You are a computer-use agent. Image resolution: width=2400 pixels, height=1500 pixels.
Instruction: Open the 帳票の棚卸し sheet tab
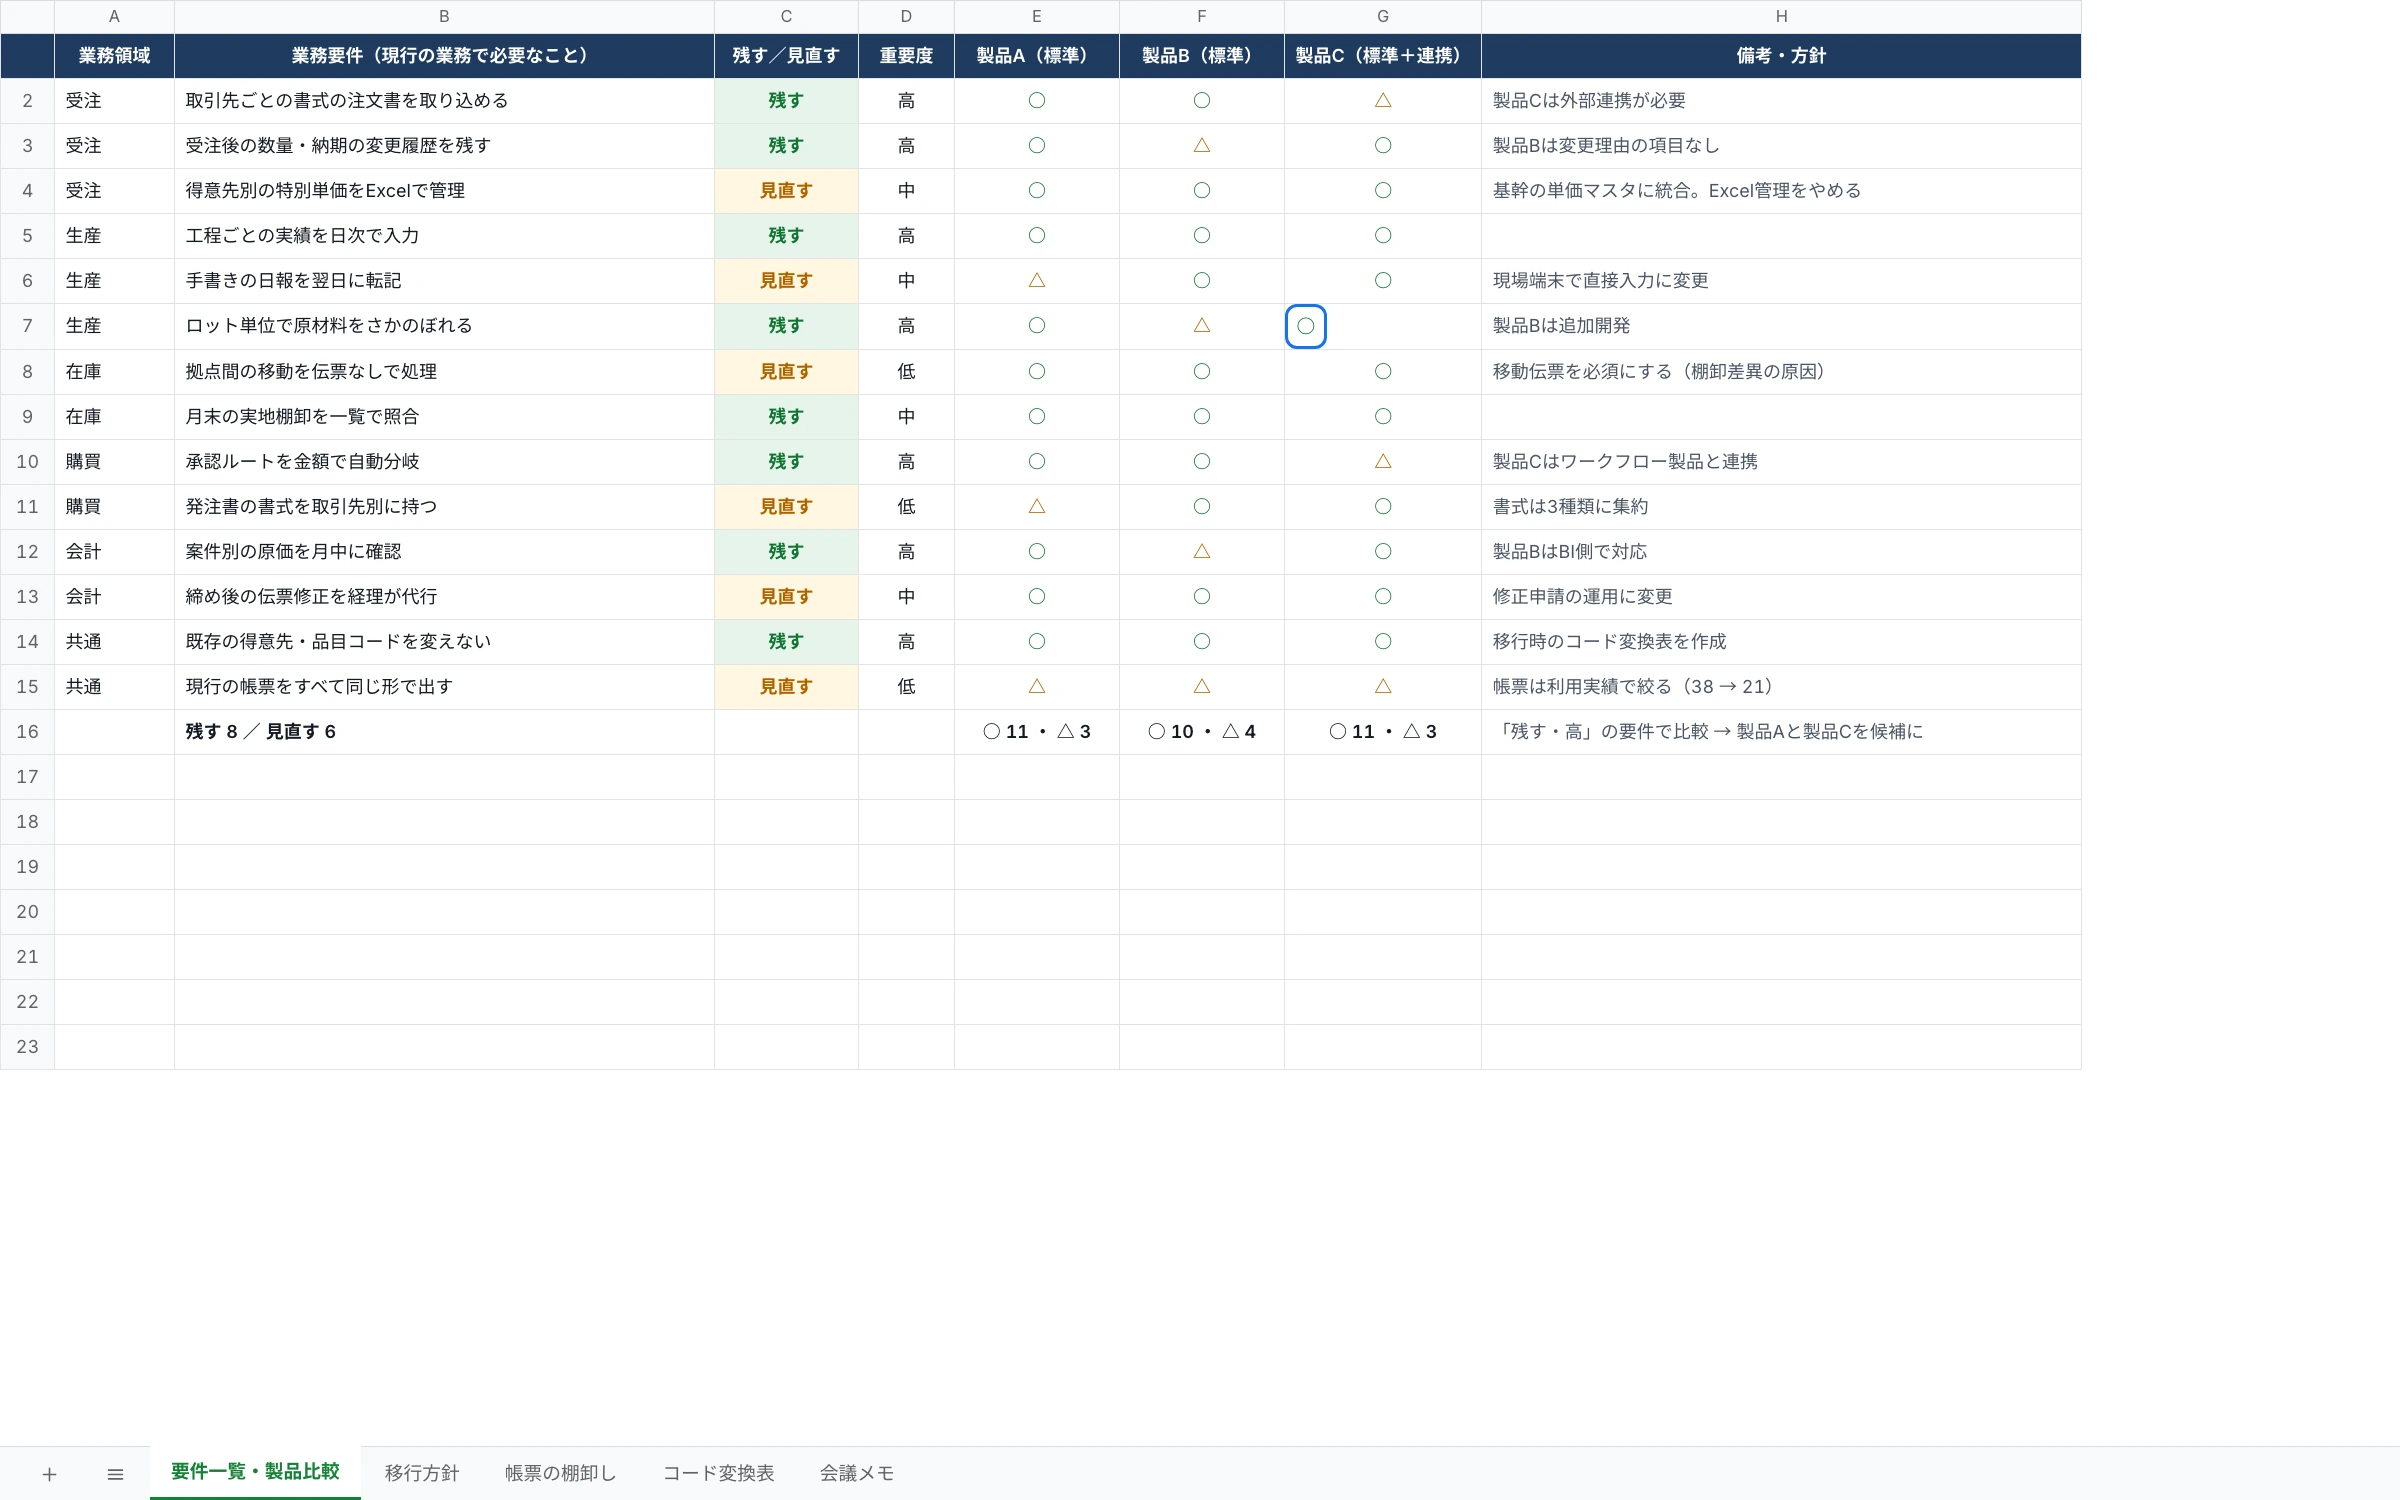click(x=560, y=1473)
